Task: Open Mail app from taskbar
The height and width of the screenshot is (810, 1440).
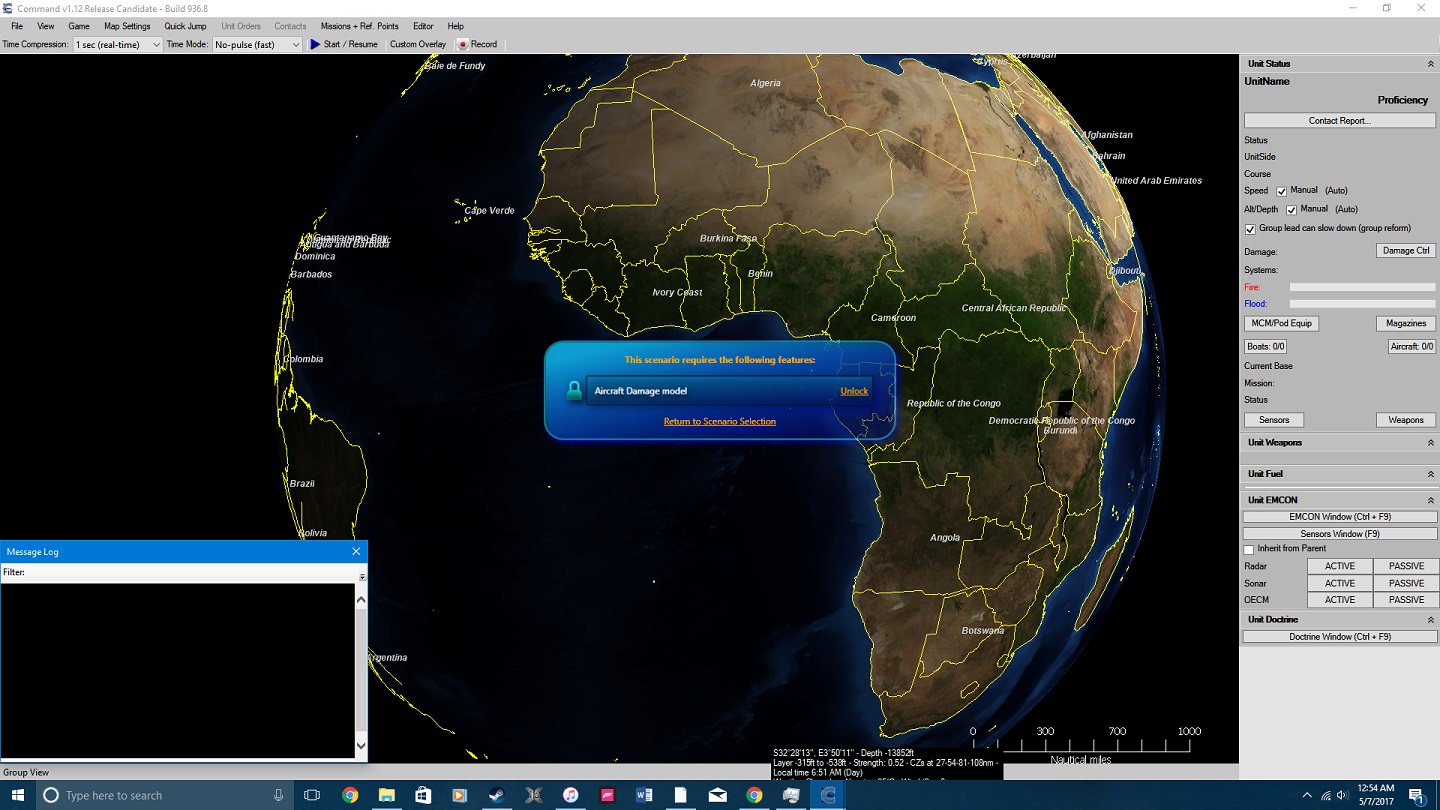Action: pos(717,795)
